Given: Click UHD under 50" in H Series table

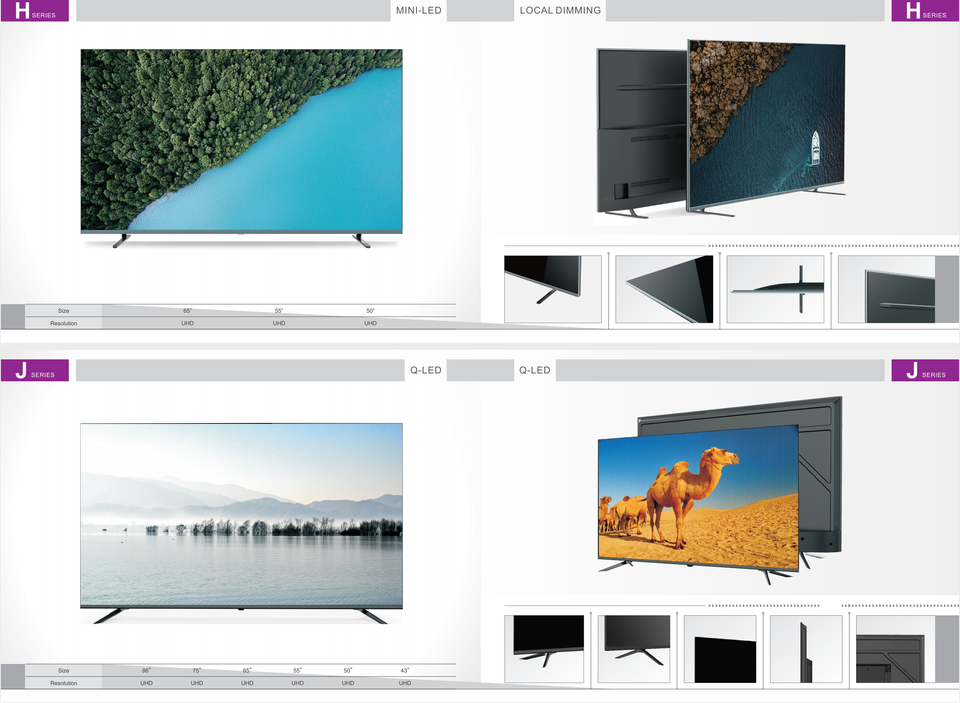Looking at the screenshot, I should point(370,323).
